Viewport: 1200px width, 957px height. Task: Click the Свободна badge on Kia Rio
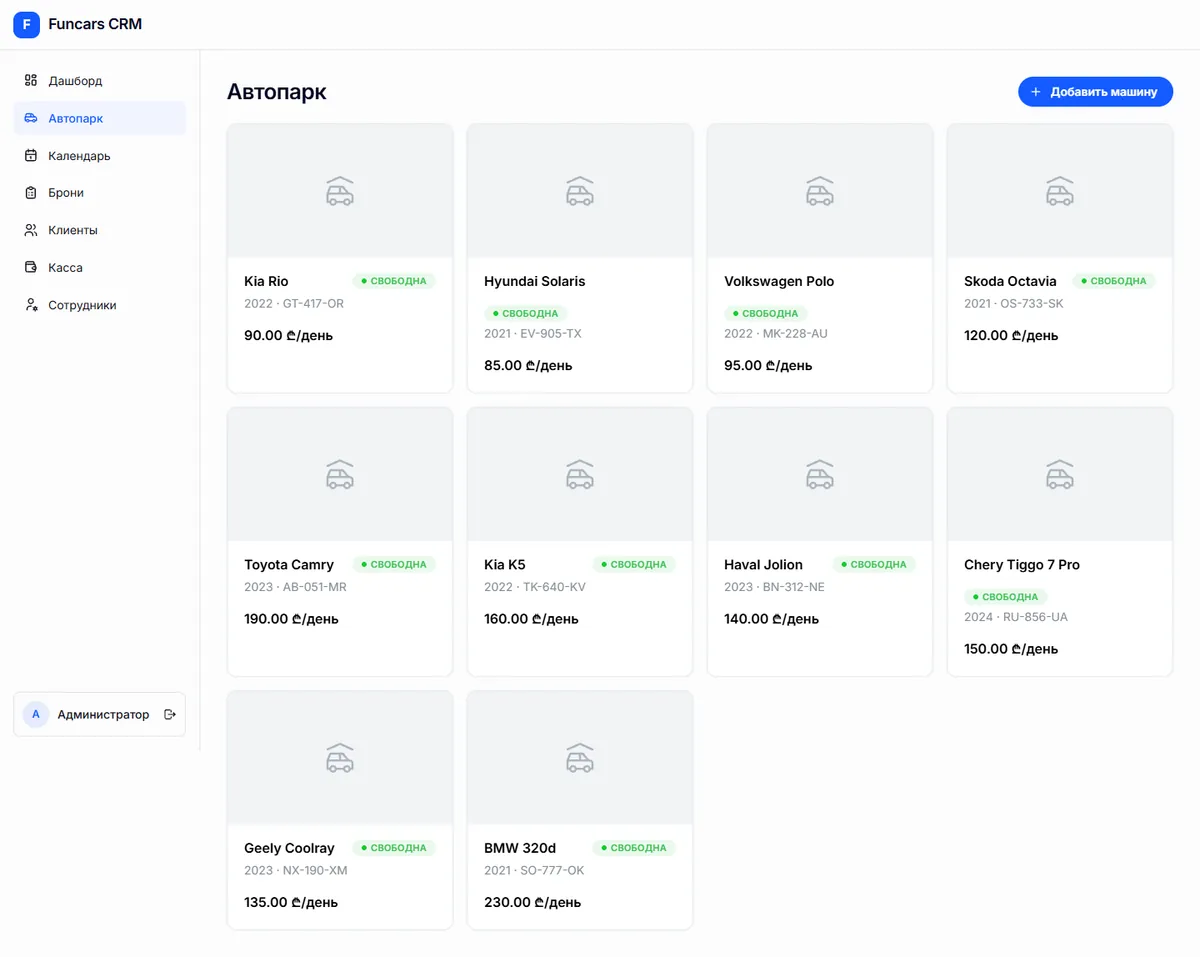(x=394, y=281)
